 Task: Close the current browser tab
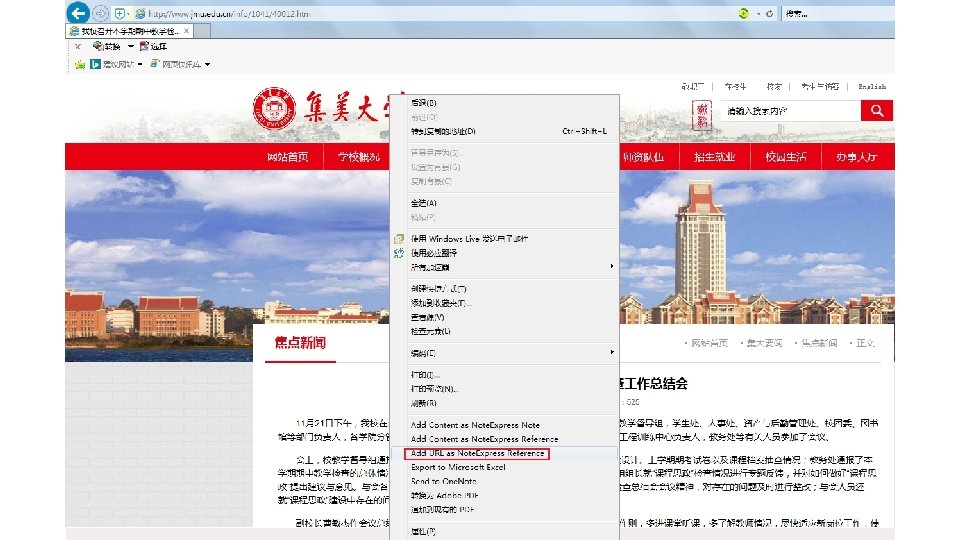(187, 30)
